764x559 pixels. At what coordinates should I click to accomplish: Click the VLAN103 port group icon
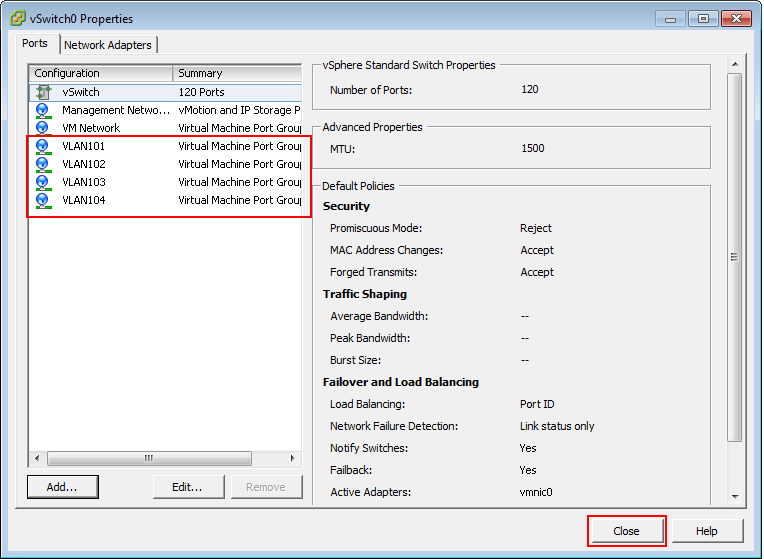coord(43,183)
